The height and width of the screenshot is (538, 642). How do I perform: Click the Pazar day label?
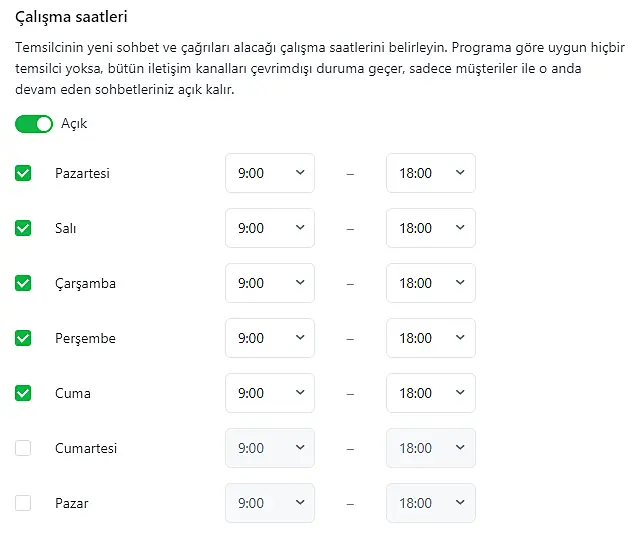72,503
